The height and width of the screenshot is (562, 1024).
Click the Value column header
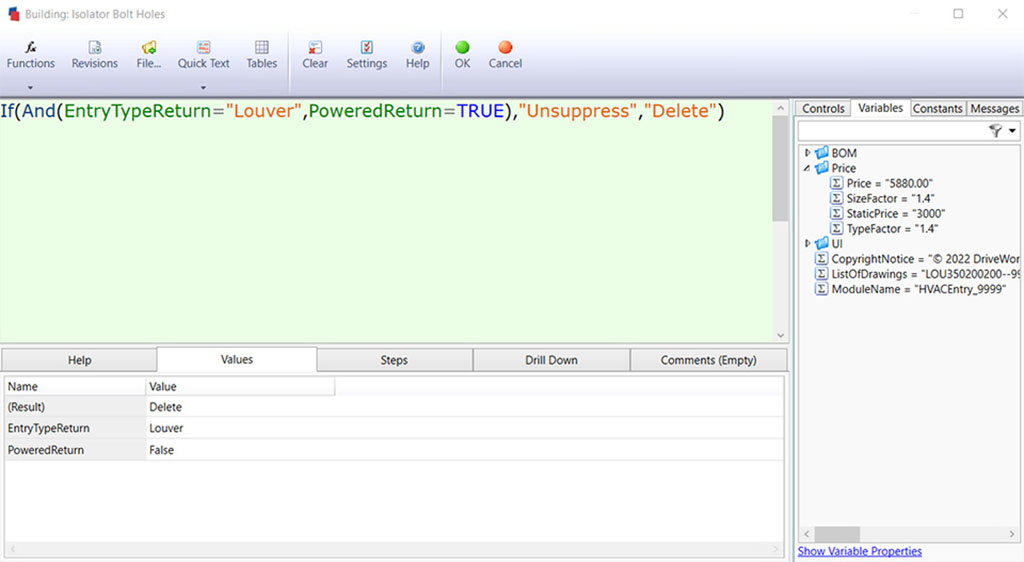[x=240, y=386]
